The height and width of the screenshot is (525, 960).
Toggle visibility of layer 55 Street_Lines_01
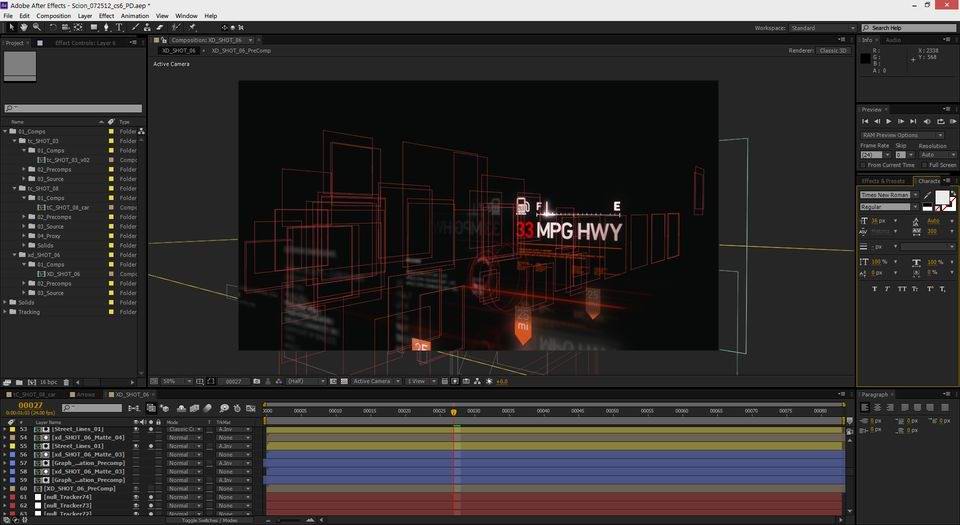click(x=136, y=446)
